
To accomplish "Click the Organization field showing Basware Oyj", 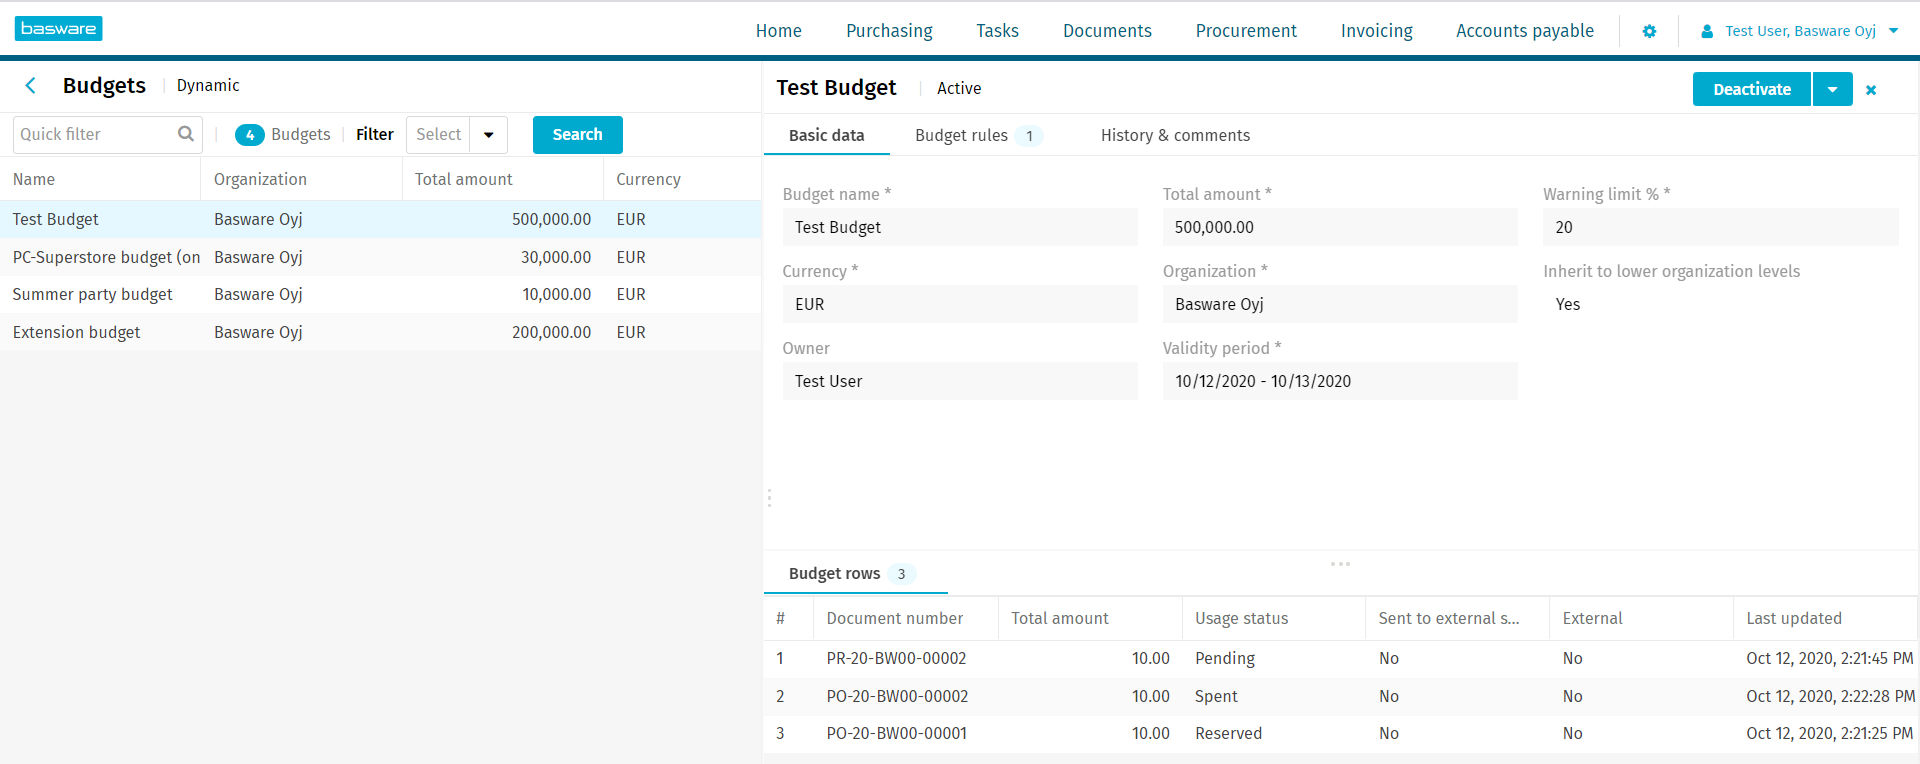I will pos(1339,304).
